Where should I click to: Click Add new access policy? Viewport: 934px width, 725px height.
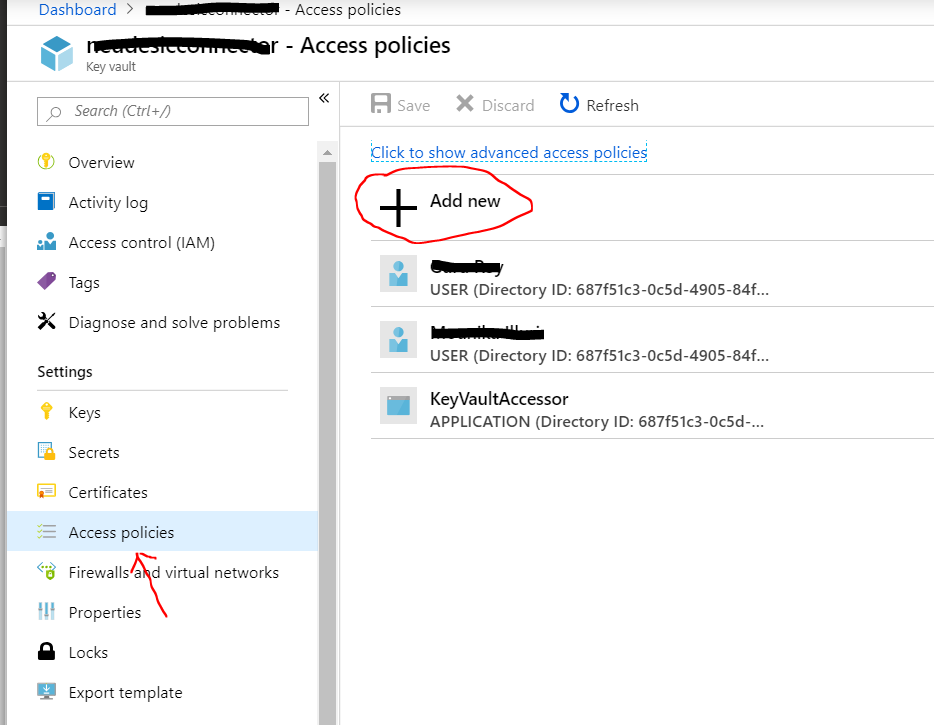click(443, 201)
